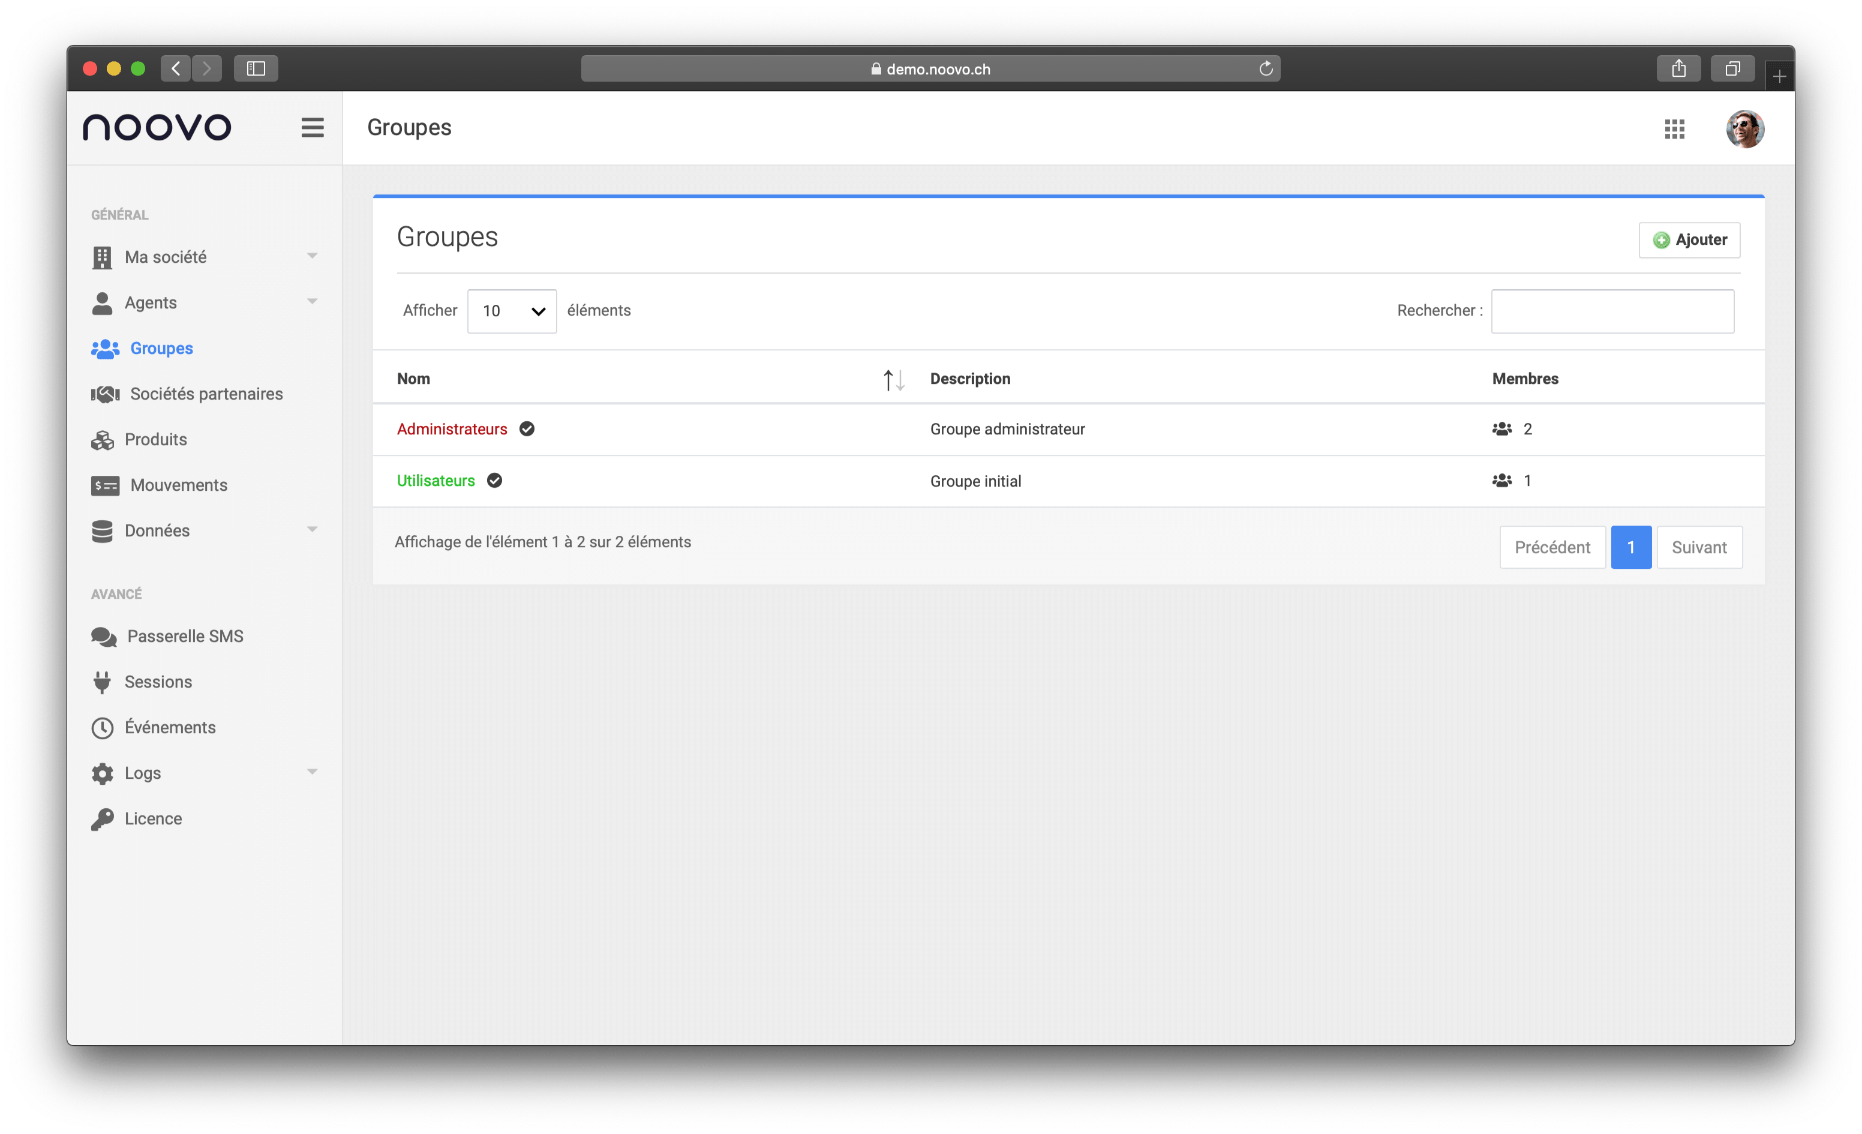Click the Sociétés partenaires handshake icon
Image resolution: width=1862 pixels, height=1134 pixels.
point(105,394)
